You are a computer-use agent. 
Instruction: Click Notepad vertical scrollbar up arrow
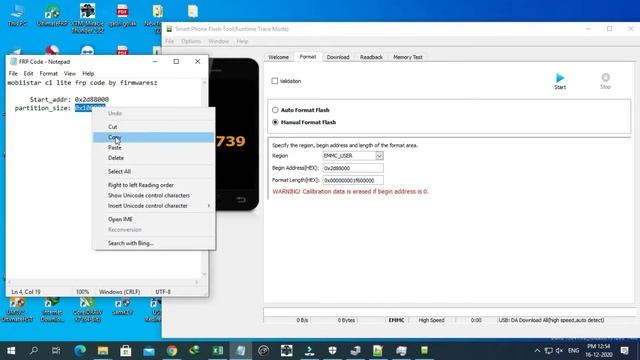tap(204, 82)
